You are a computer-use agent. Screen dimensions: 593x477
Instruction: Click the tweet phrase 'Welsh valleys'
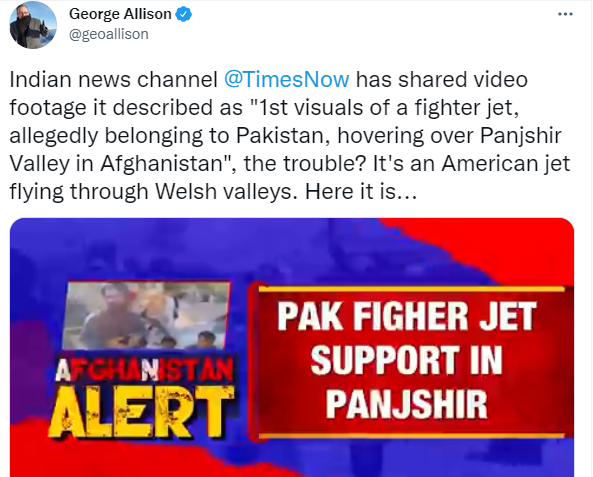tap(224, 192)
